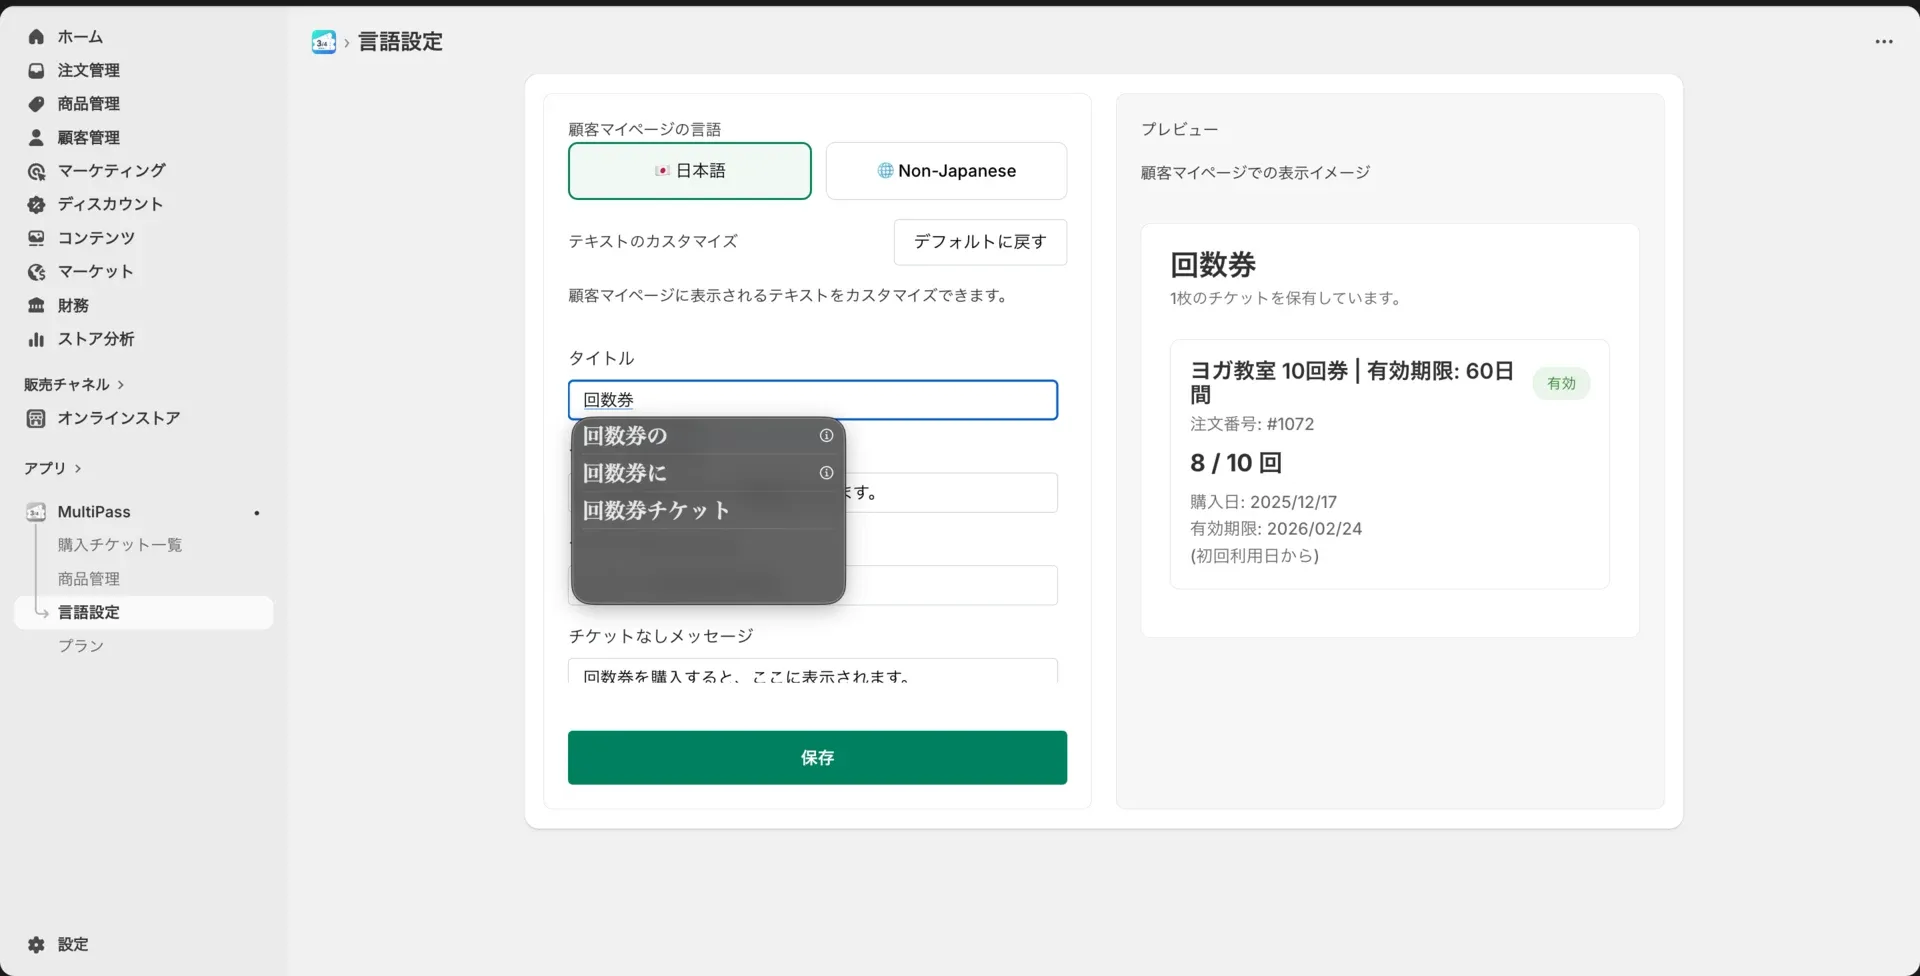Choose 回数券の autocomplete suggestion
The image size is (1920, 976).
click(707, 436)
